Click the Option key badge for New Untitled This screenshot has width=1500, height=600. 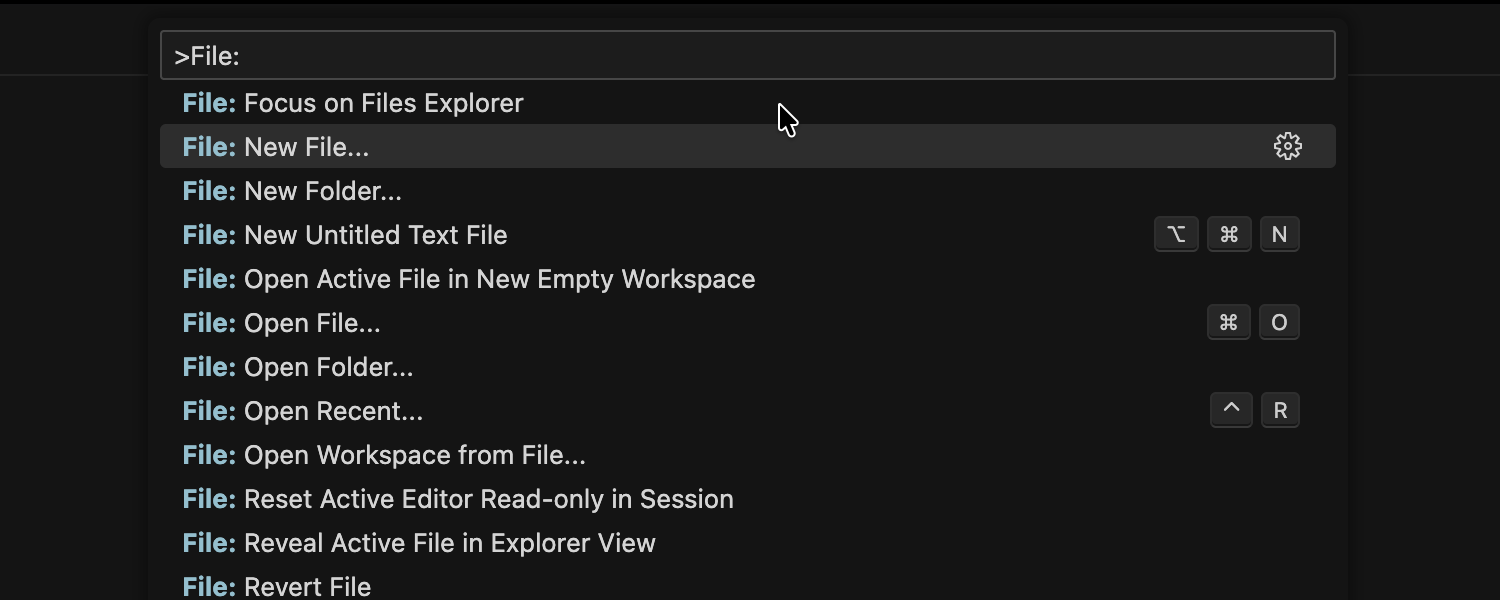pos(1176,235)
